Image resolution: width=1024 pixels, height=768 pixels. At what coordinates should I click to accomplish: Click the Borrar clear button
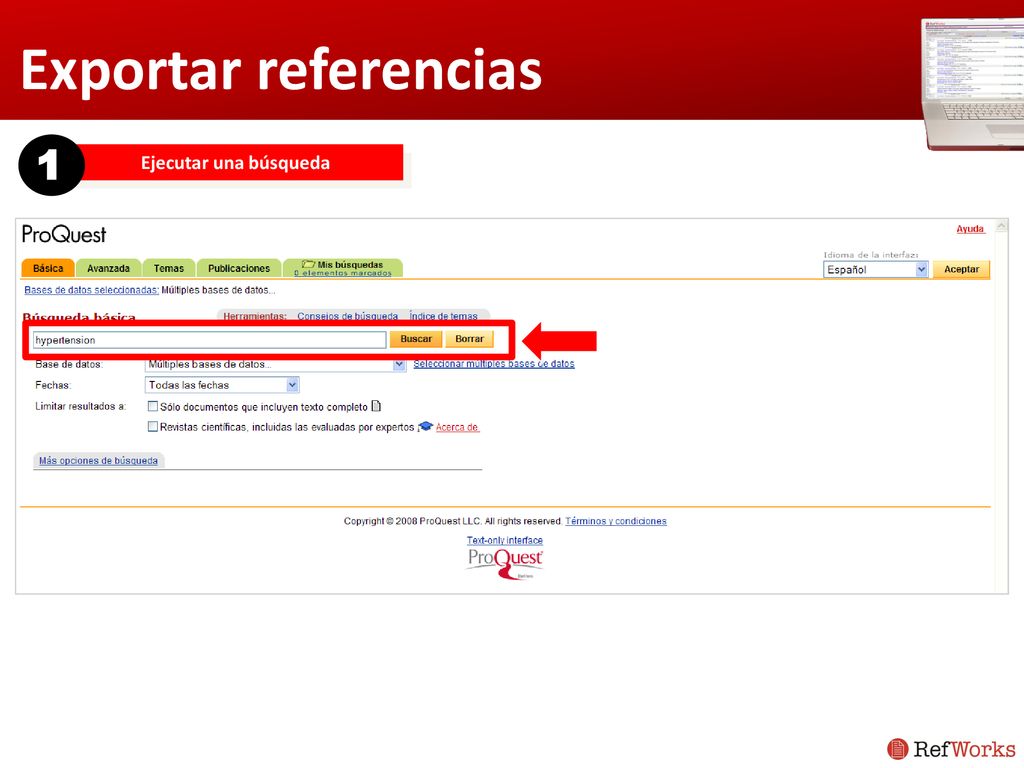[x=470, y=339]
